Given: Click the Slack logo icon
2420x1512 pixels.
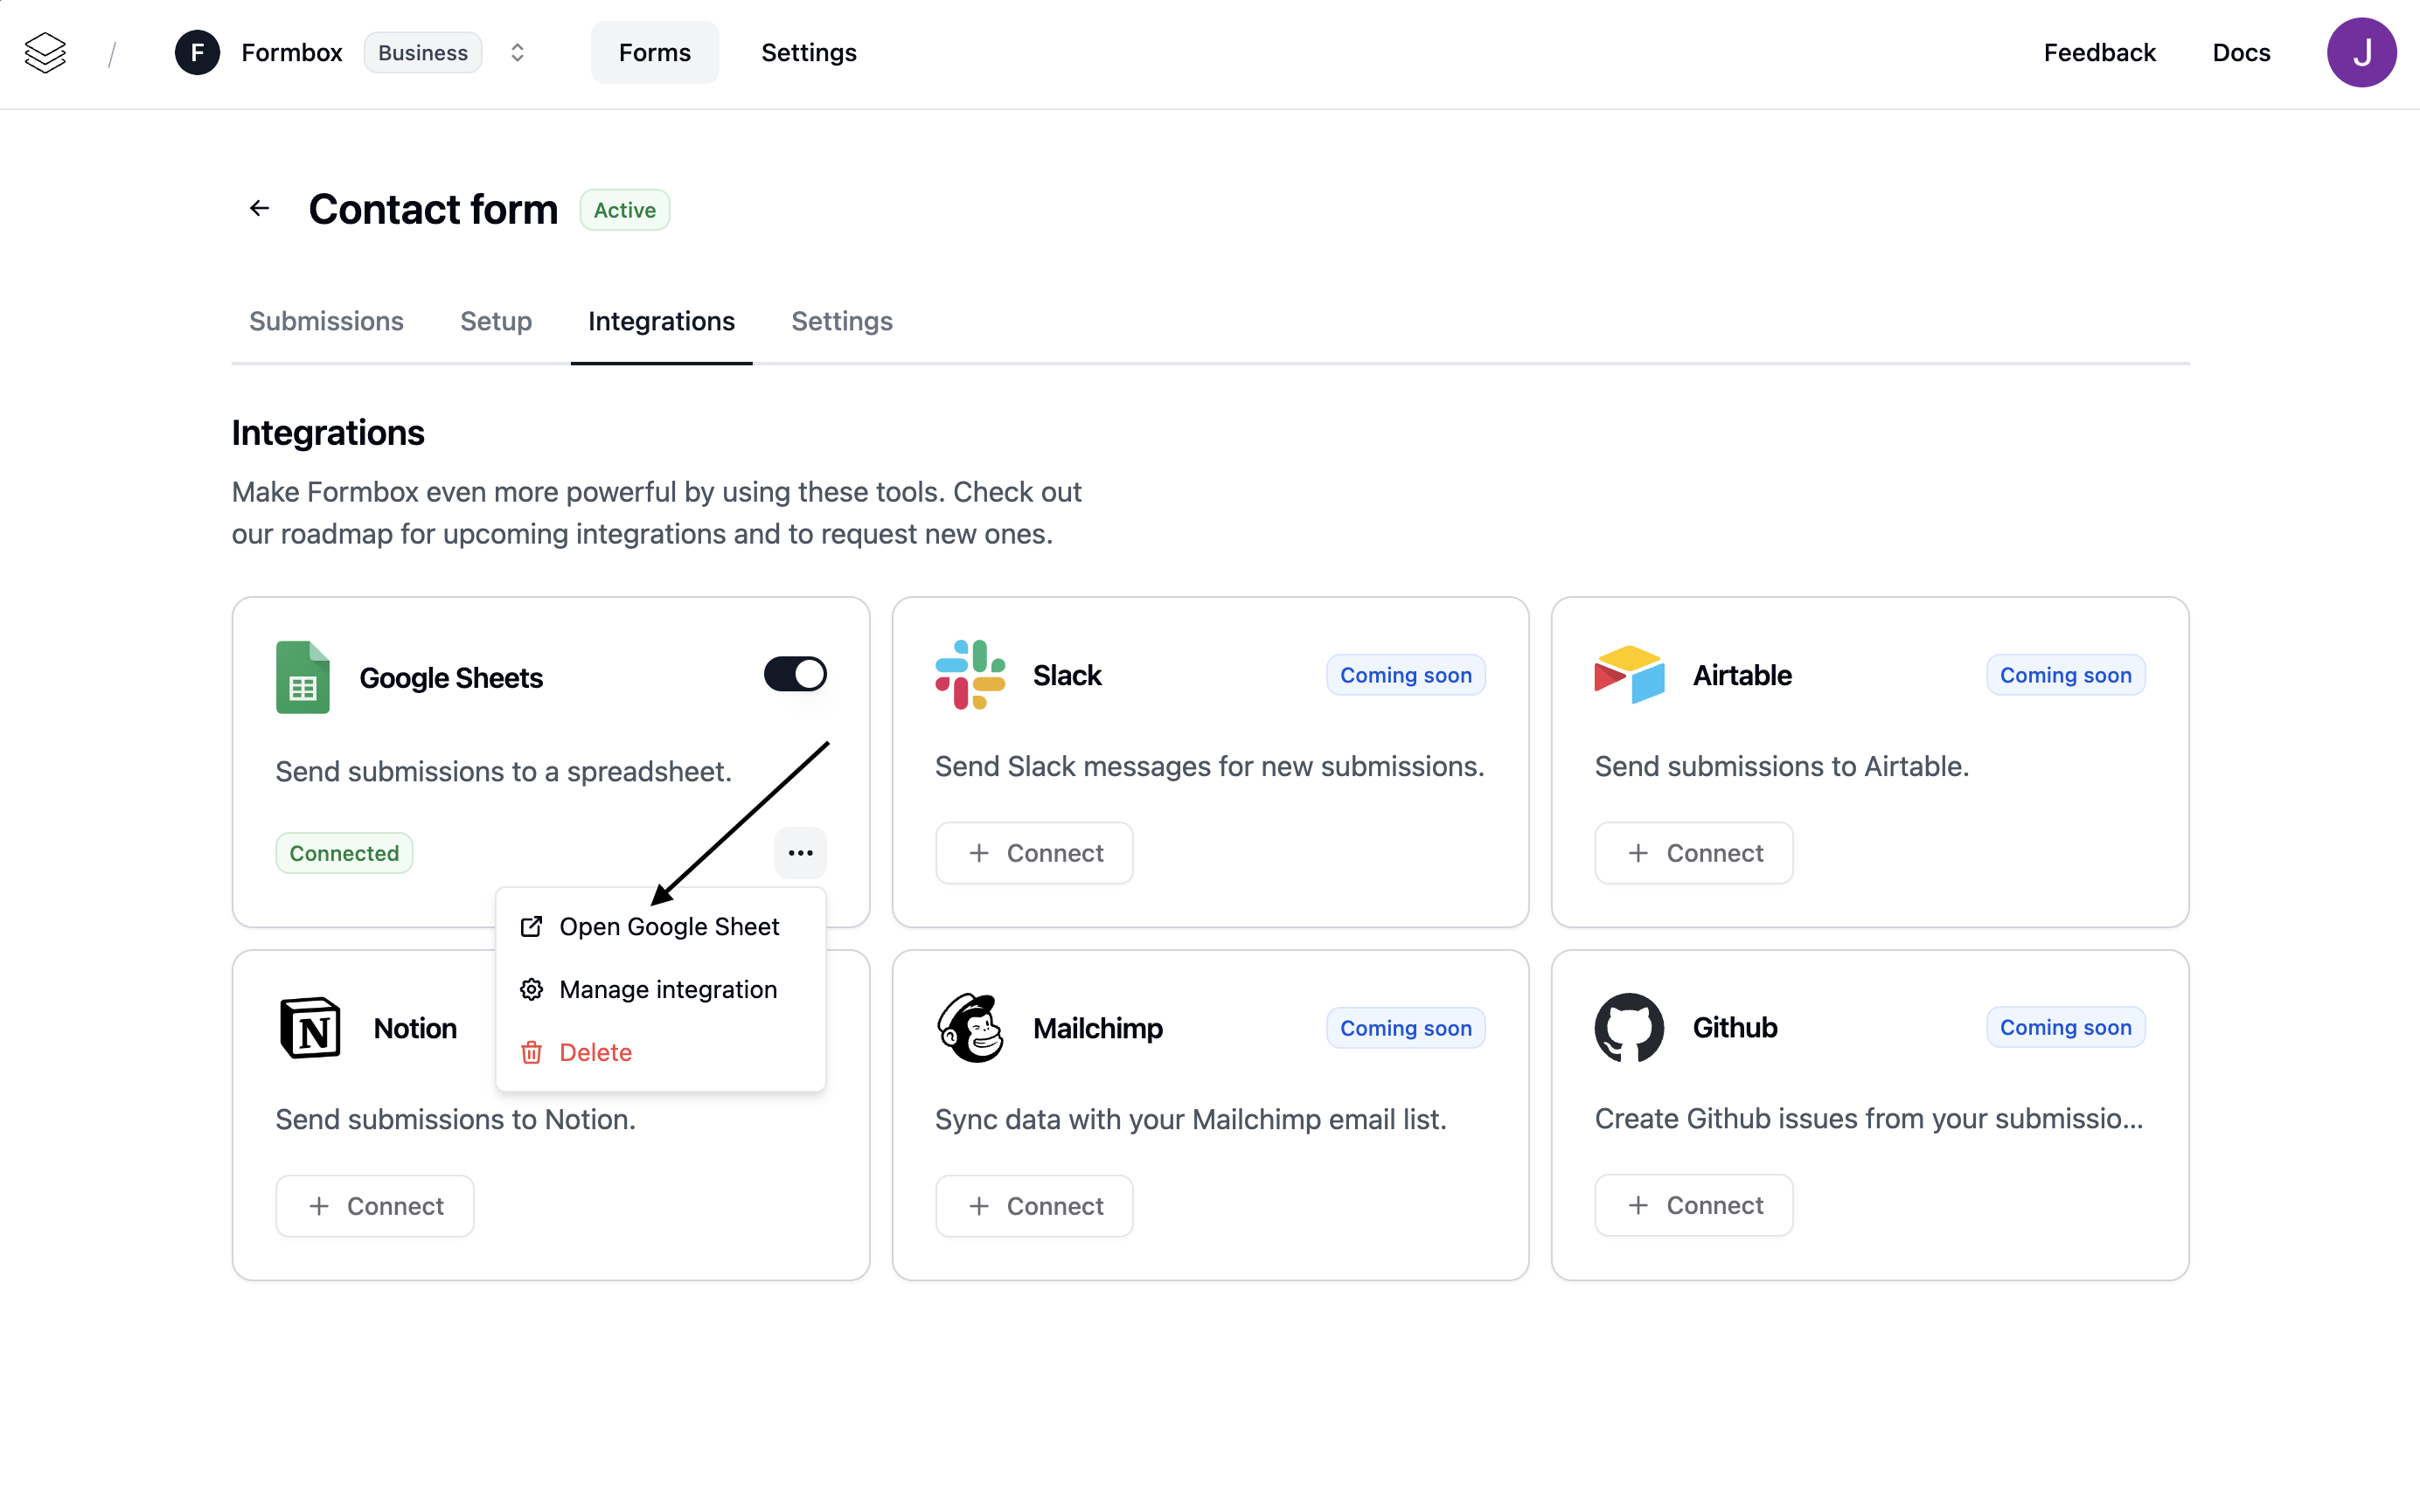Looking at the screenshot, I should click(969, 675).
